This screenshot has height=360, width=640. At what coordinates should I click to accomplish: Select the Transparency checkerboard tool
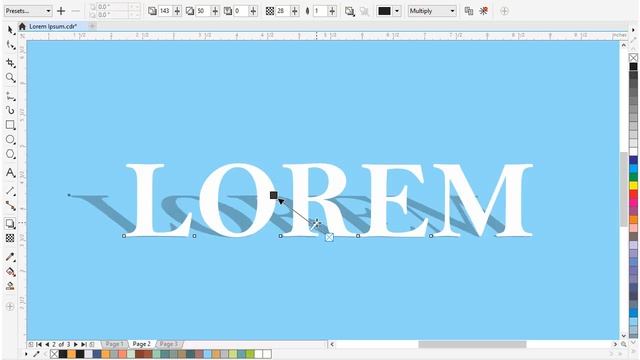10,238
